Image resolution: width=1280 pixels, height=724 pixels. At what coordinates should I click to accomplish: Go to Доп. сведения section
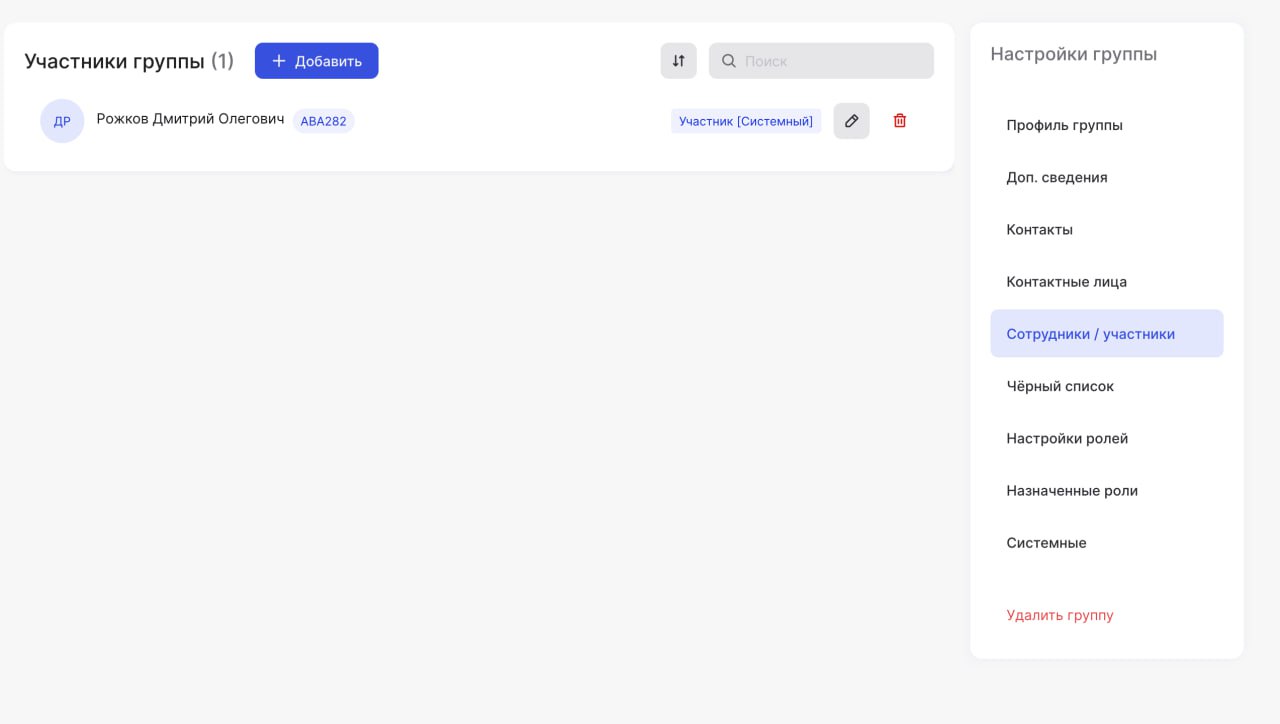click(1056, 177)
